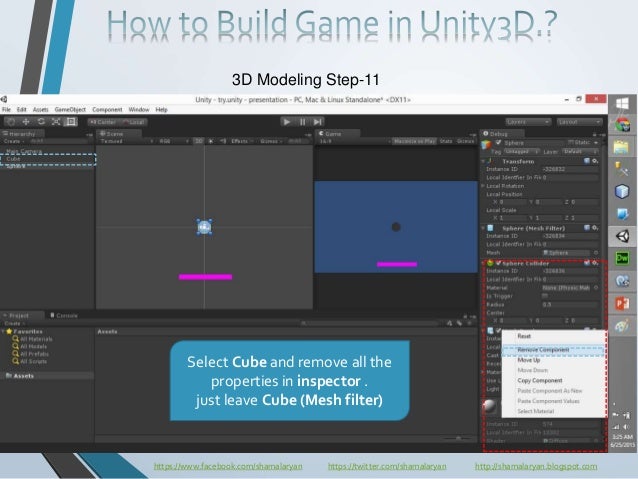
Task: Open the RGB render mode dropdown
Action: click(174, 141)
